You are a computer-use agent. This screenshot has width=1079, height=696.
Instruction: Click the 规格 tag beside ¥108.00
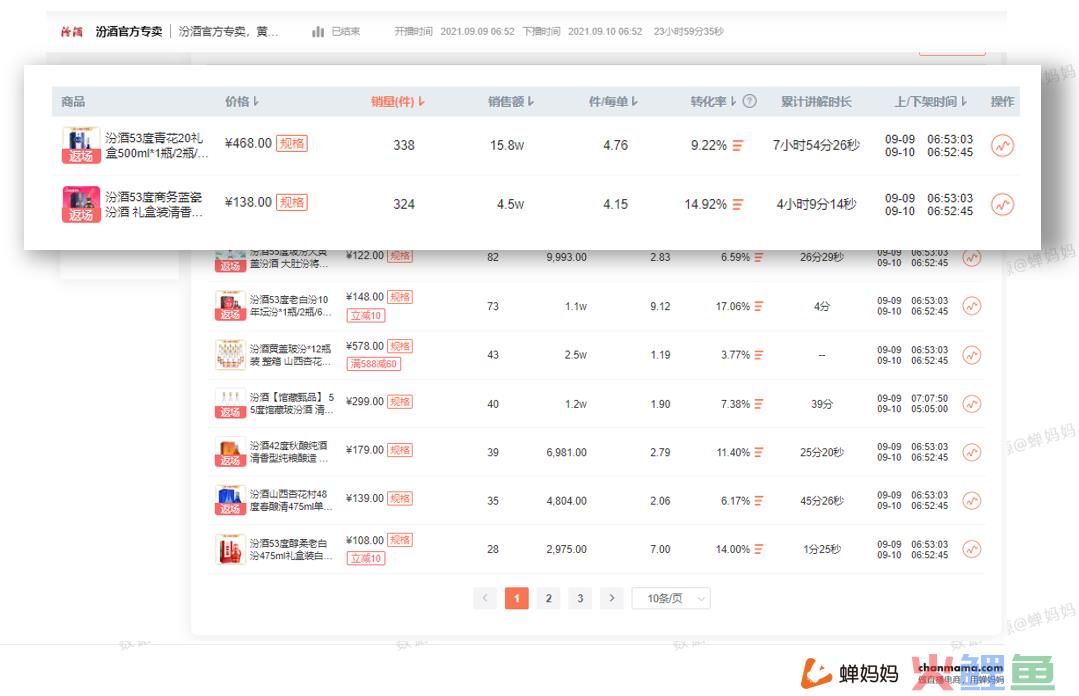400,540
